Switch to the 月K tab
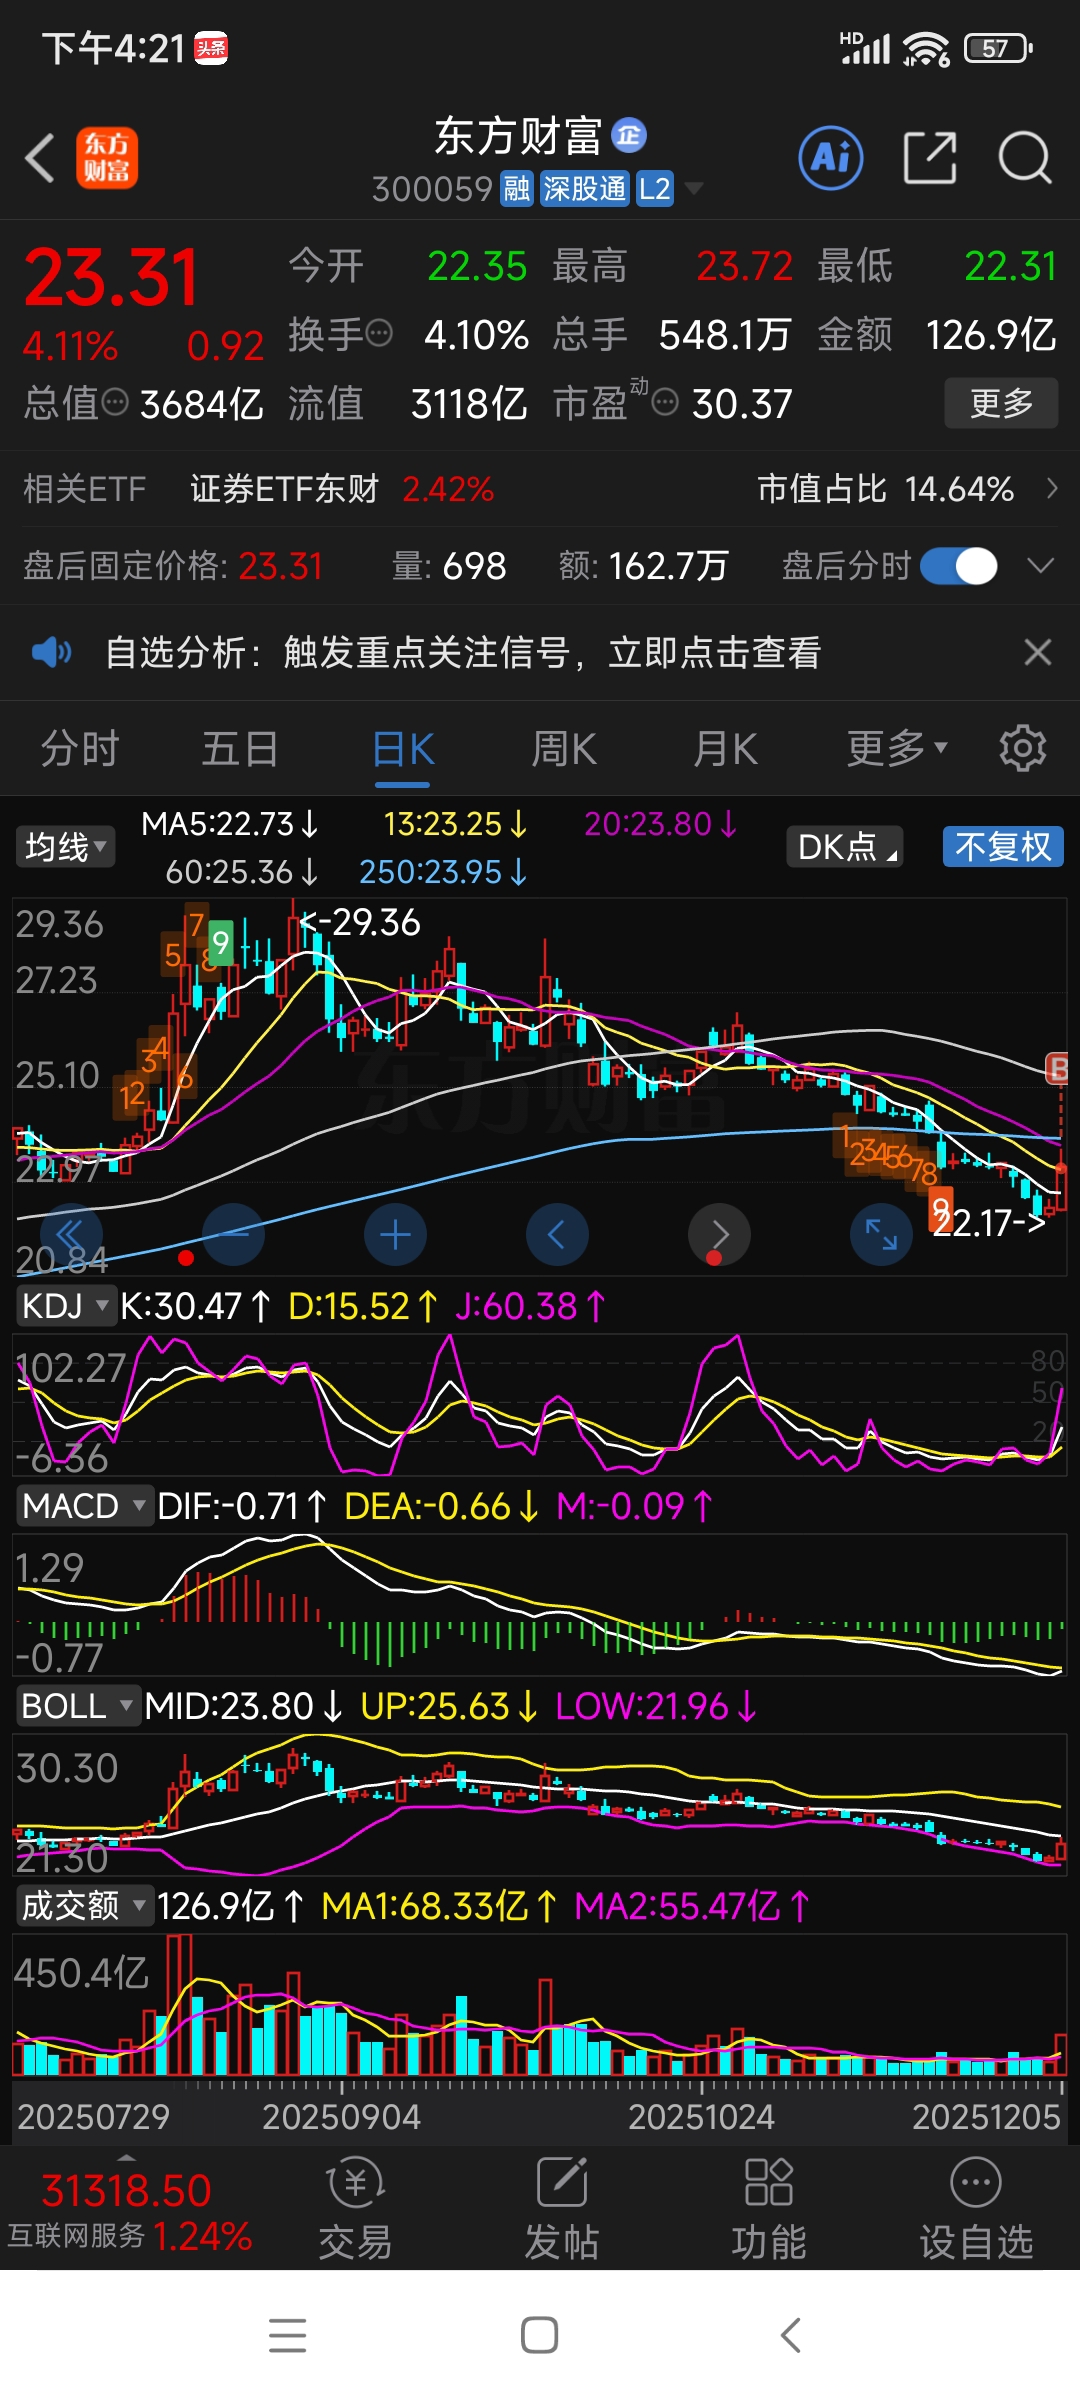 [x=726, y=748]
